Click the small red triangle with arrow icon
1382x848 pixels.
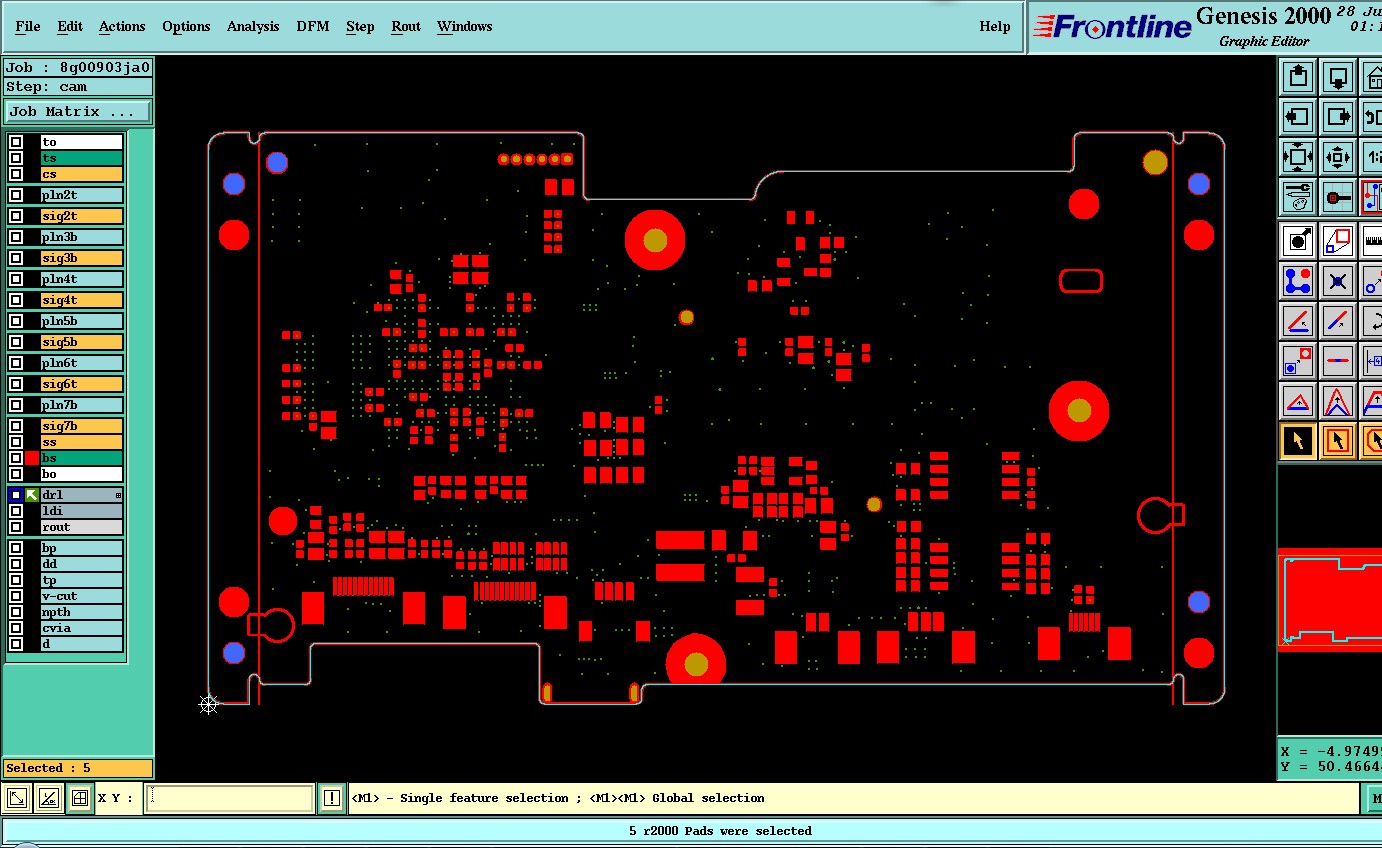pos(1298,401)
